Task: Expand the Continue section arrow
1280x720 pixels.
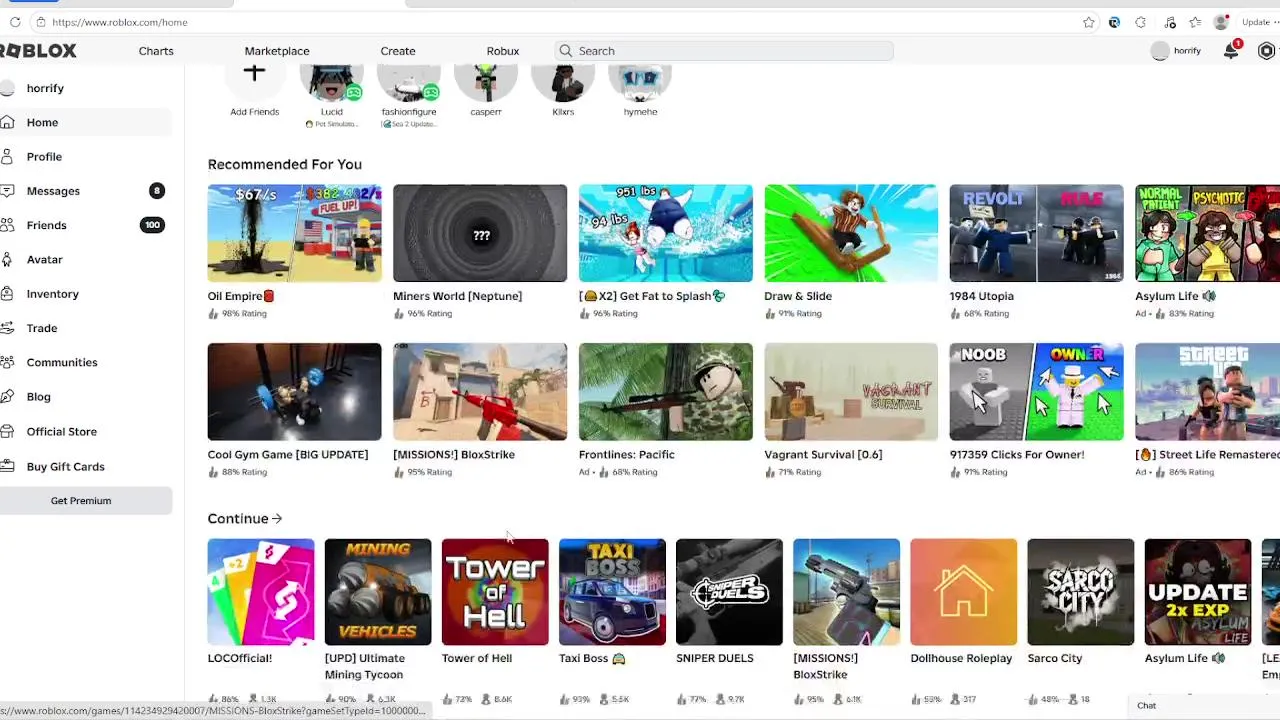Action: 277,519
